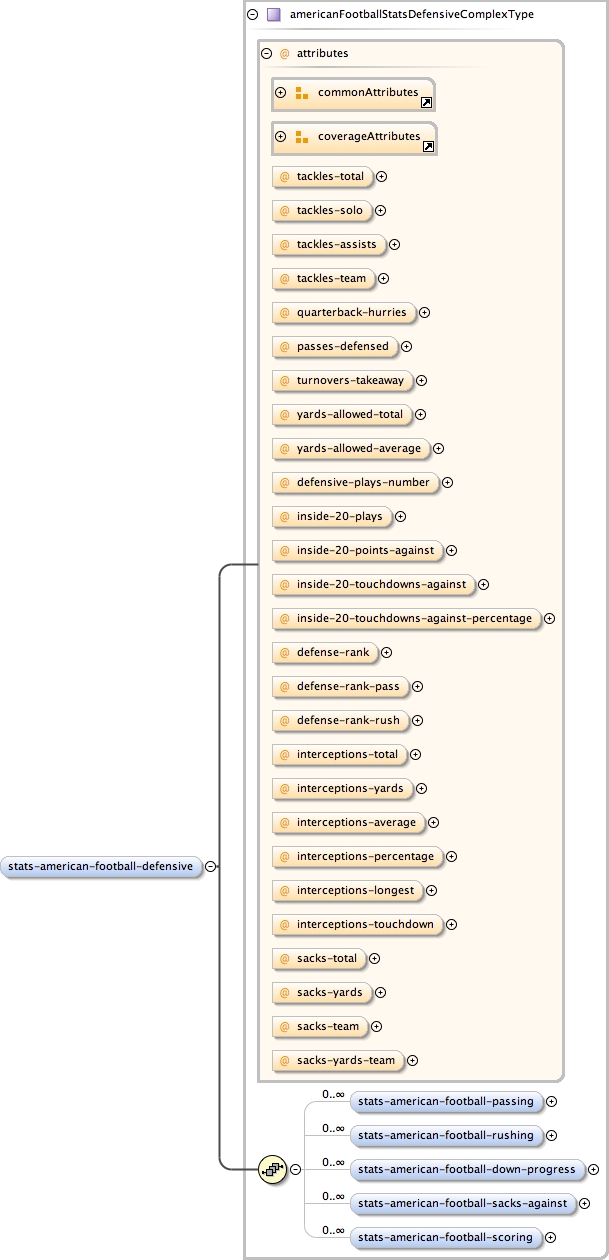Viewport: 609px width, 1260px height.
Task: Click the coverageAttributes reference arrow icon
Action: (x=428, y=147)
